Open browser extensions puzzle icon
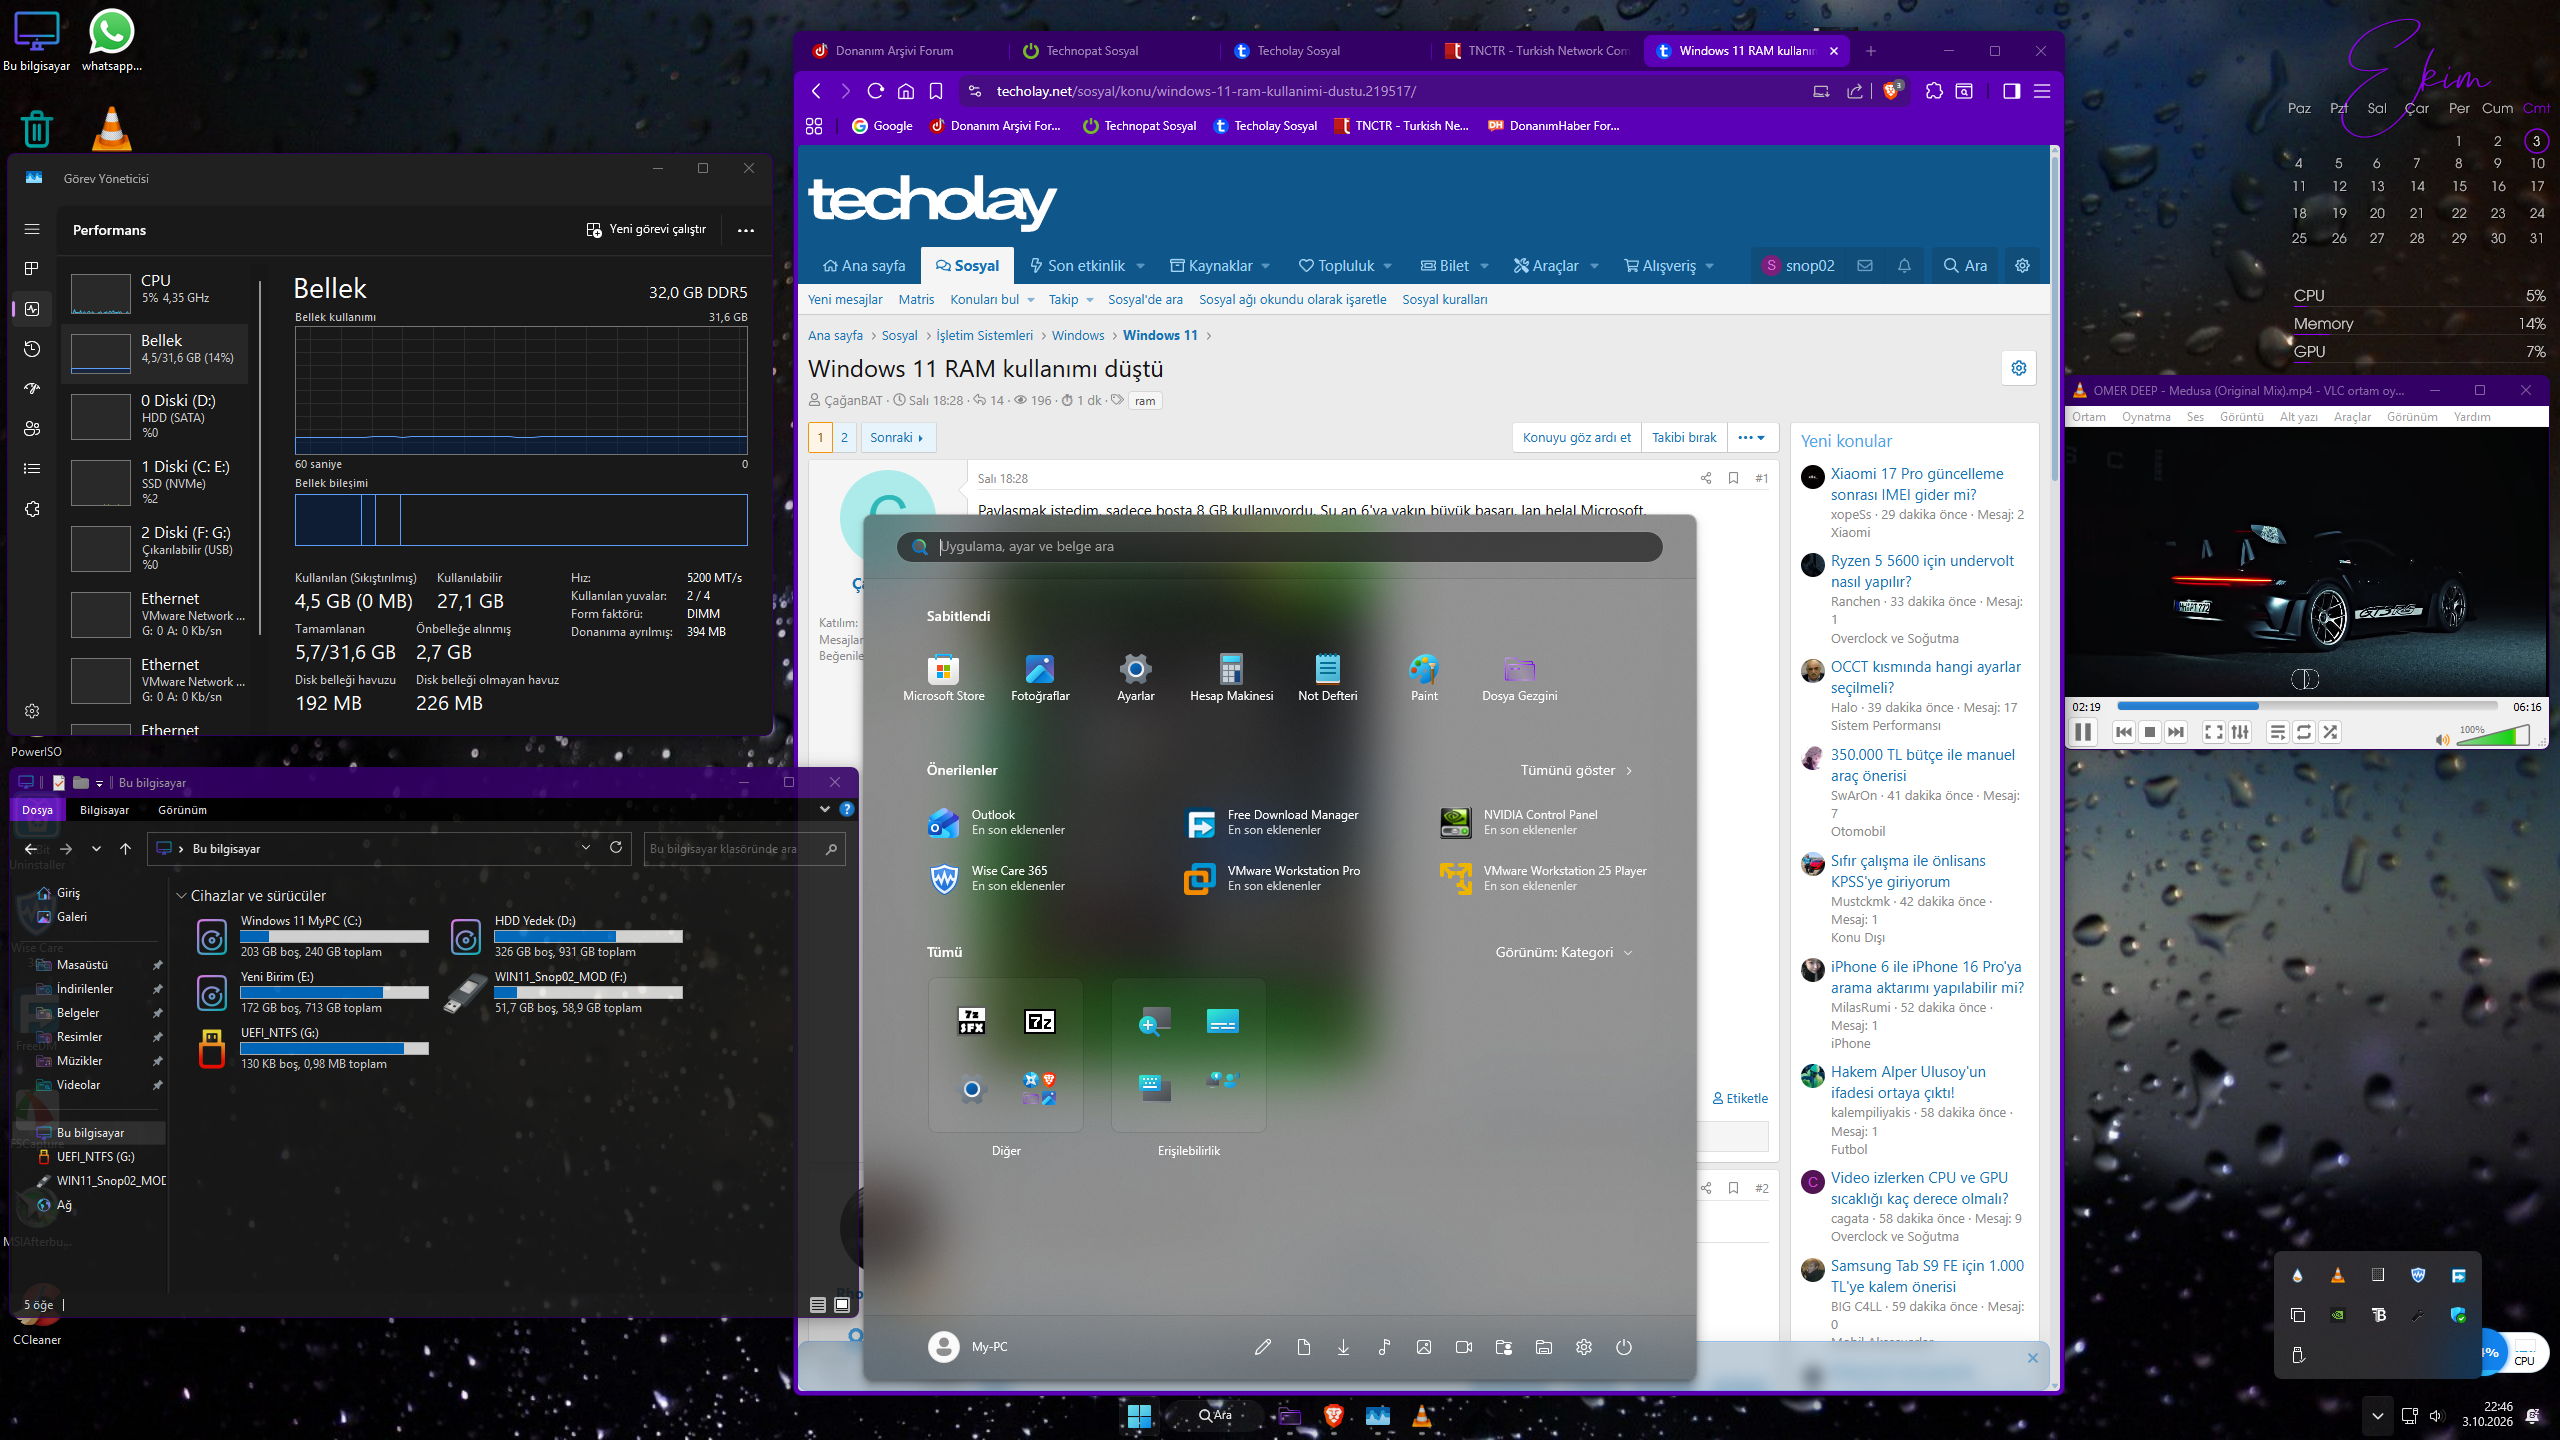 [1934, 91]
